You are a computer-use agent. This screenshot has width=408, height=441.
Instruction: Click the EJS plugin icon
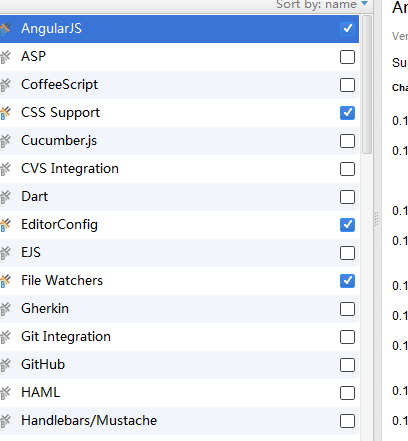pos(5,253)
